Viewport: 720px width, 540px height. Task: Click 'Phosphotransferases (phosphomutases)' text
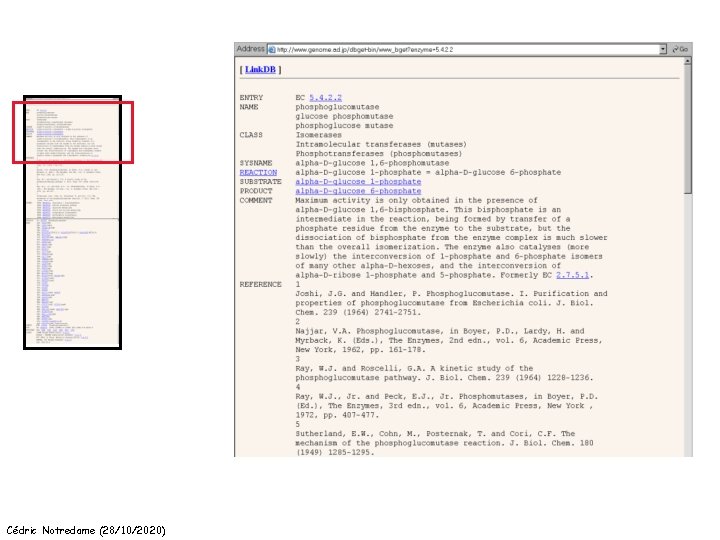[379, 153]
